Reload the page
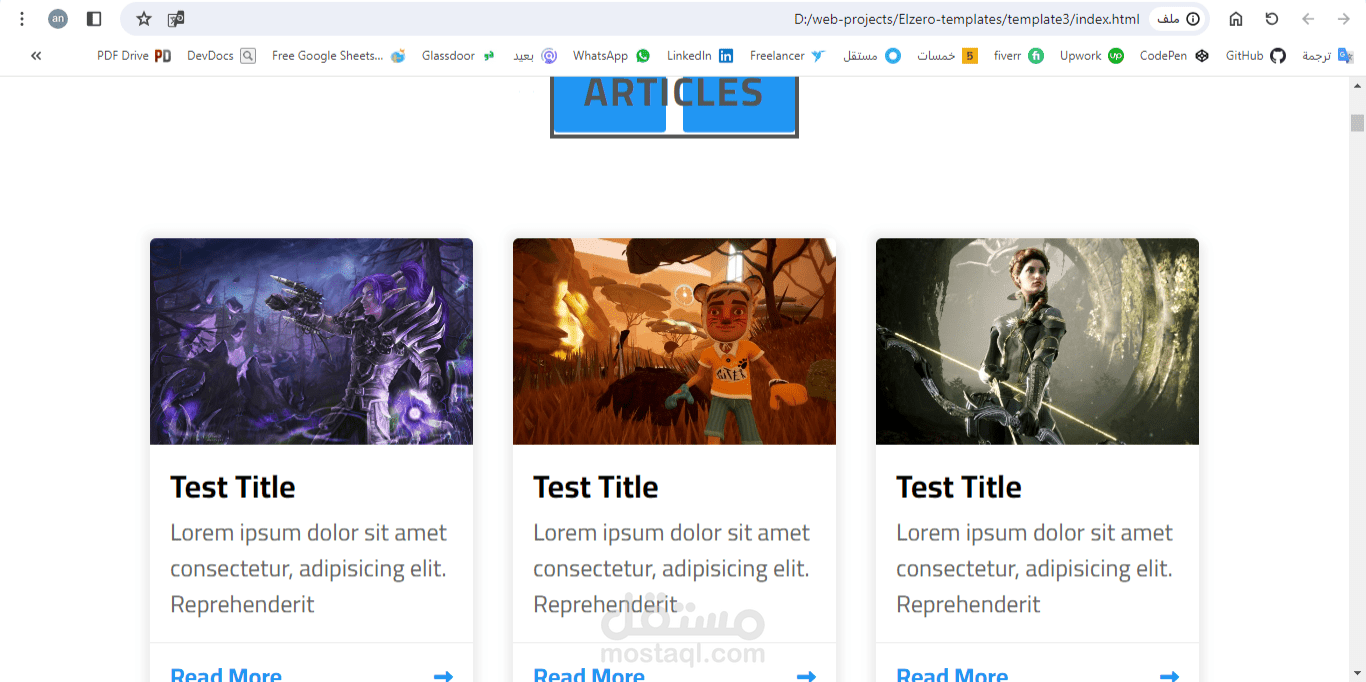 1272,19
